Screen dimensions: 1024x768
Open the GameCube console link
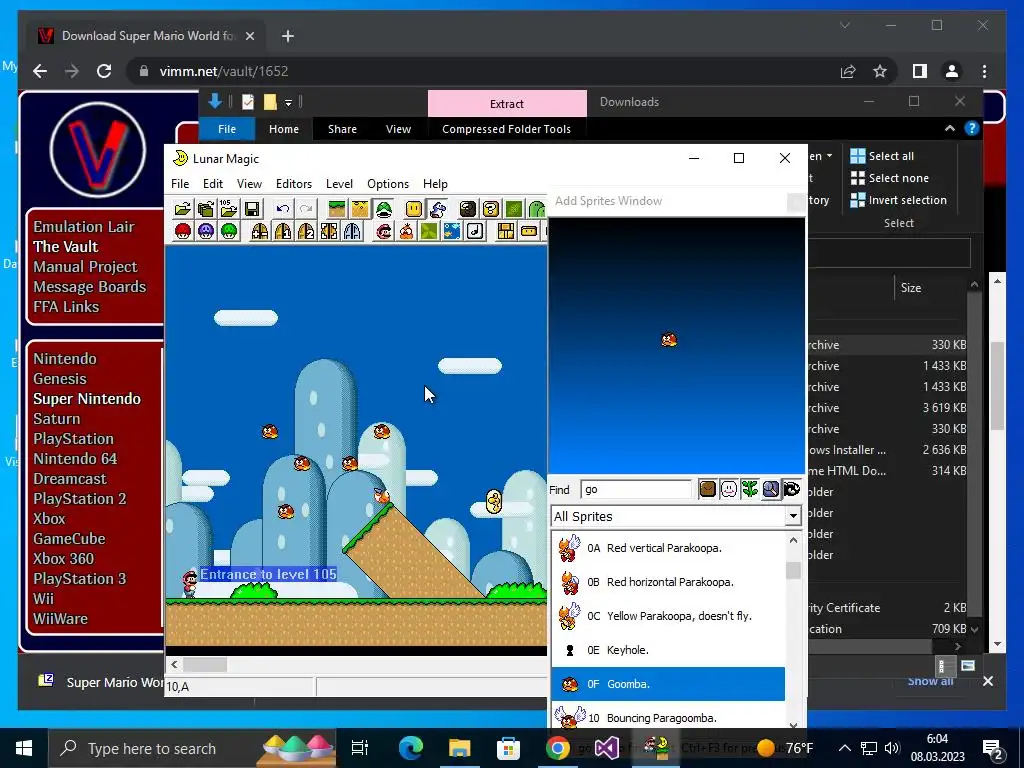[x=69, y=539]
